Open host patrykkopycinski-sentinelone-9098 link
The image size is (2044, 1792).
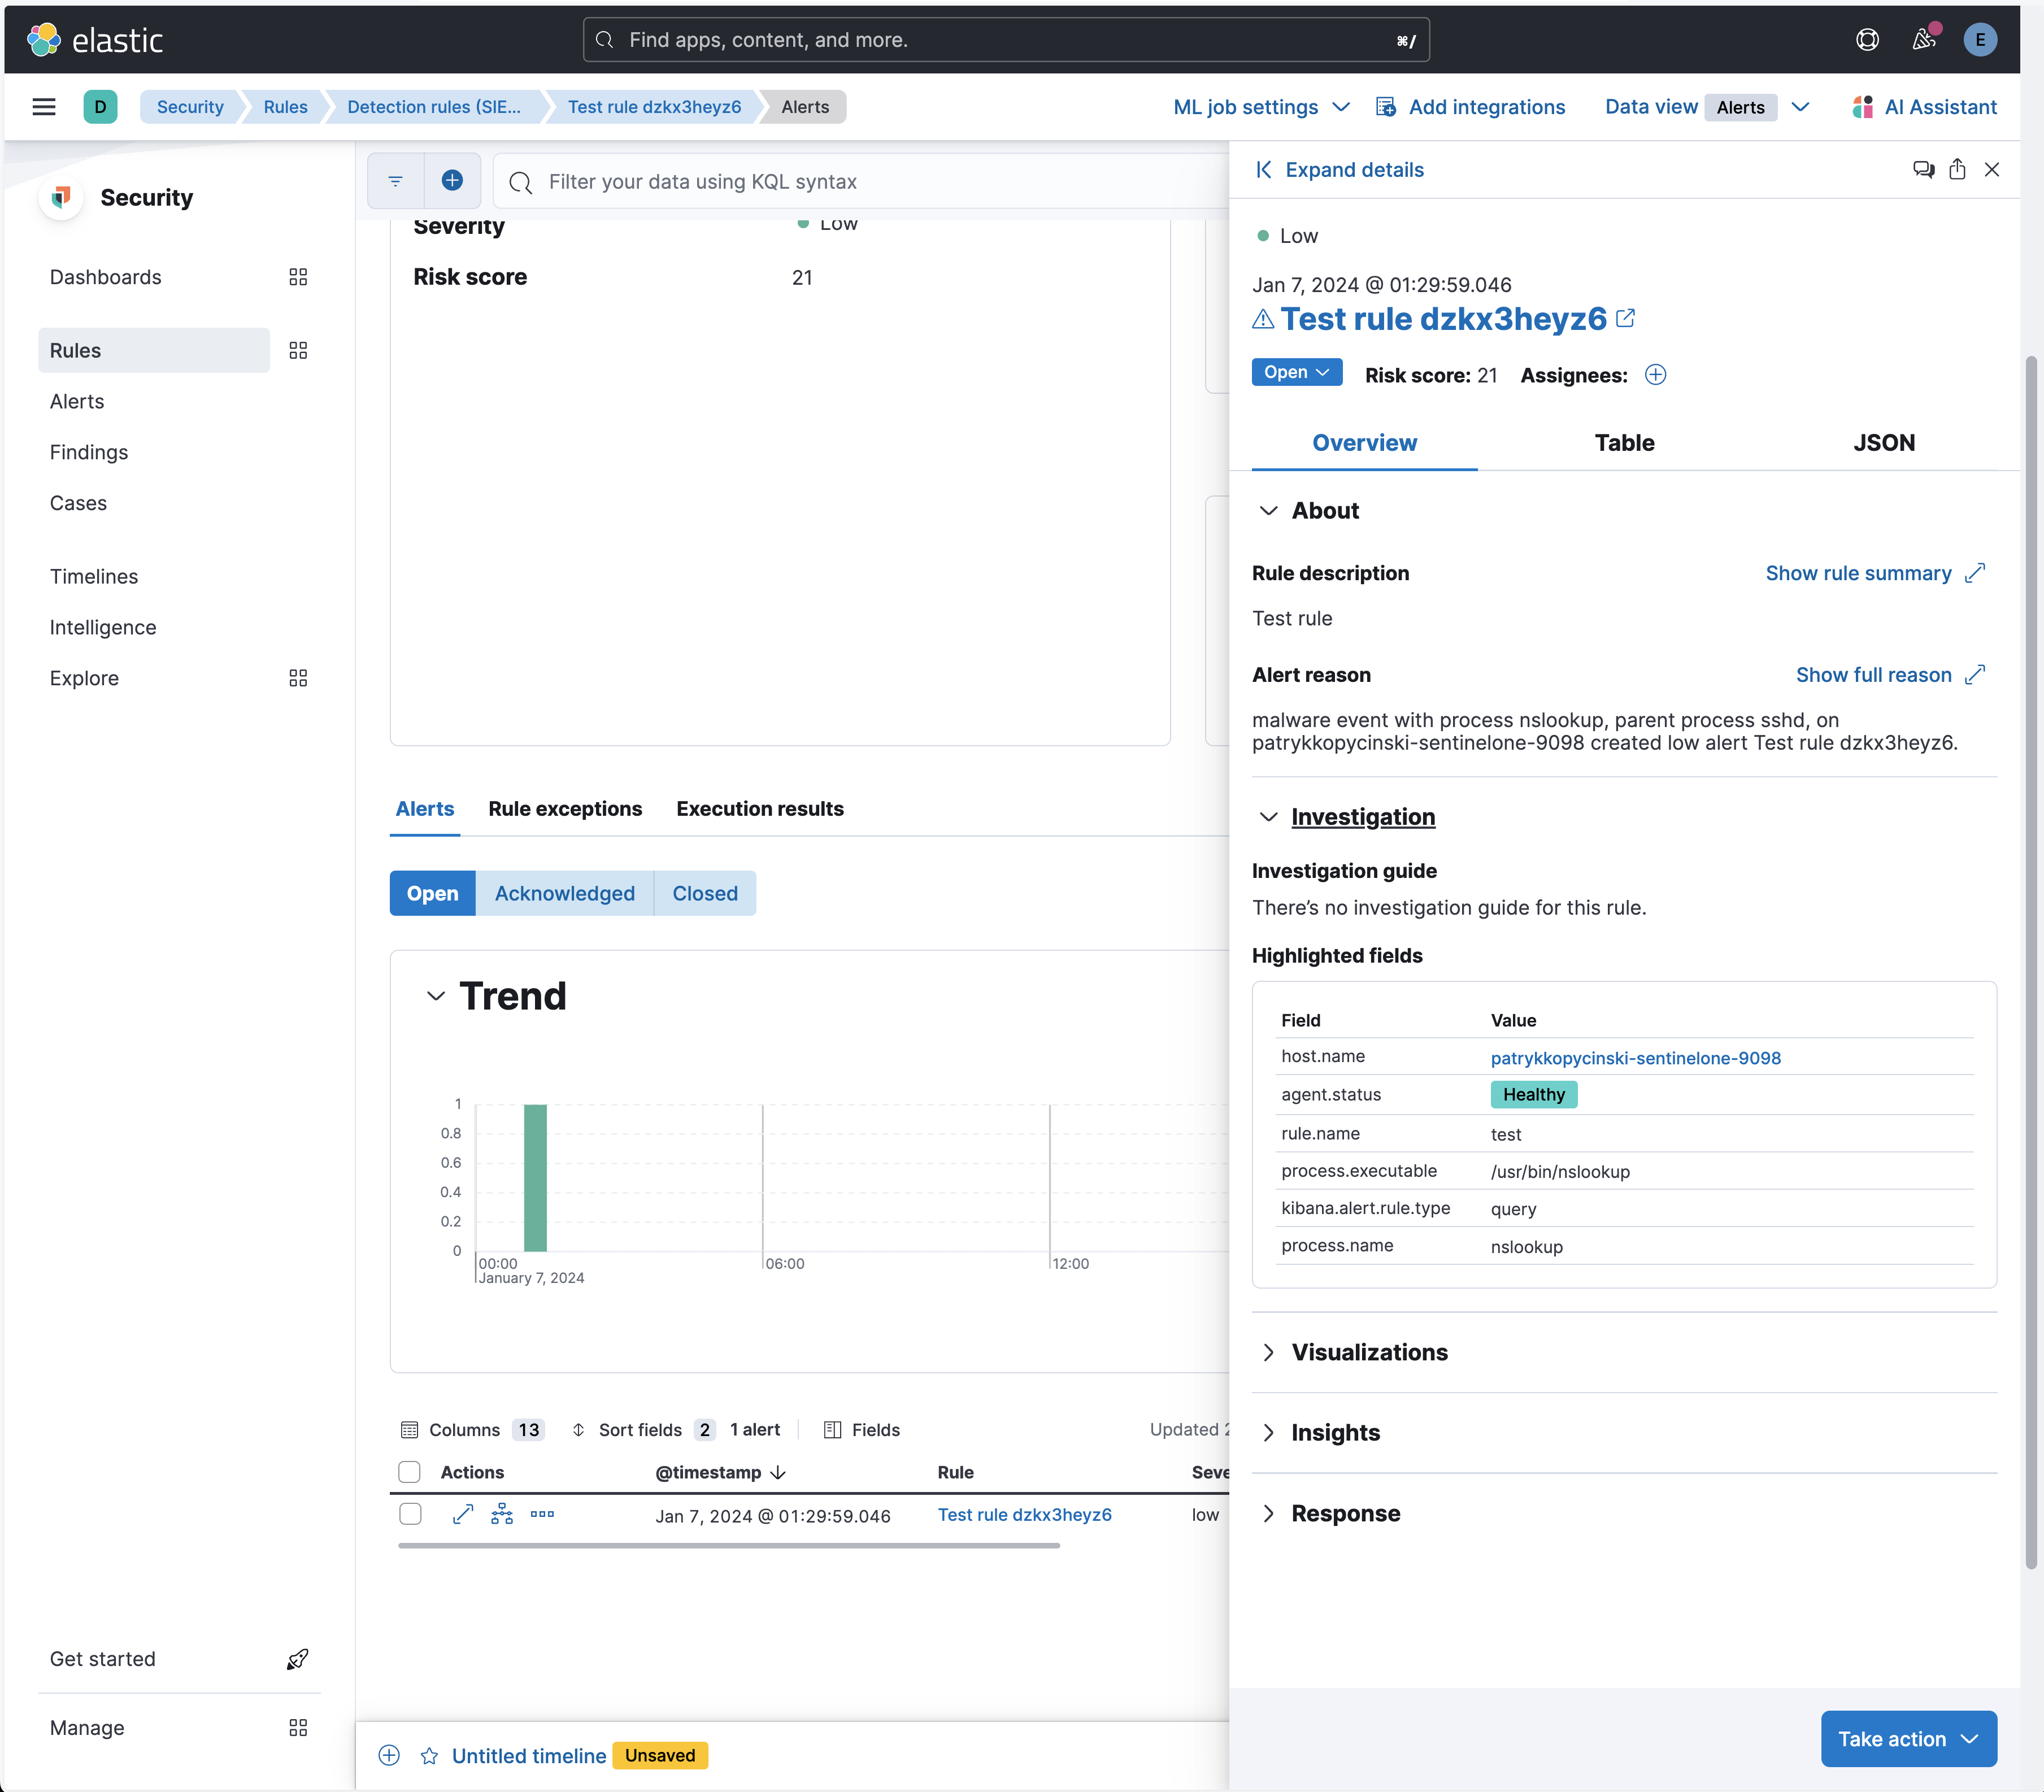[1636, 1058]
